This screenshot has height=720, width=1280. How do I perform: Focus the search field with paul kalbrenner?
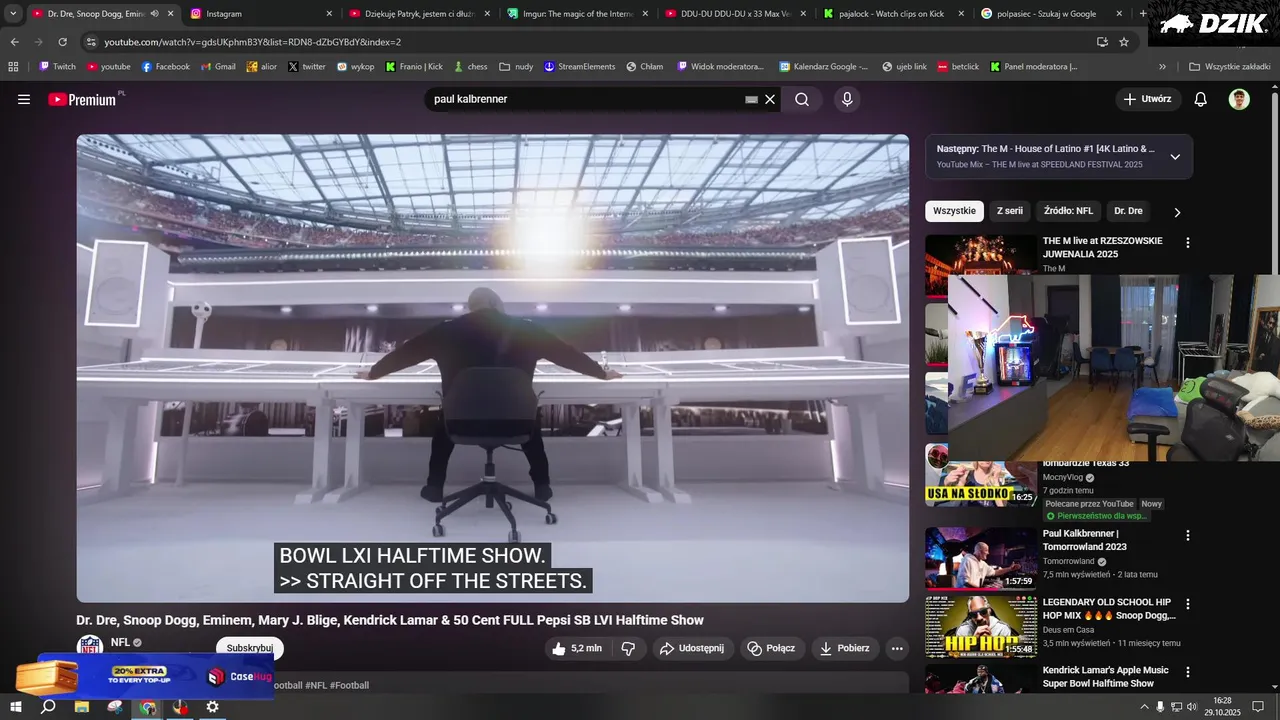coord(585,99)
